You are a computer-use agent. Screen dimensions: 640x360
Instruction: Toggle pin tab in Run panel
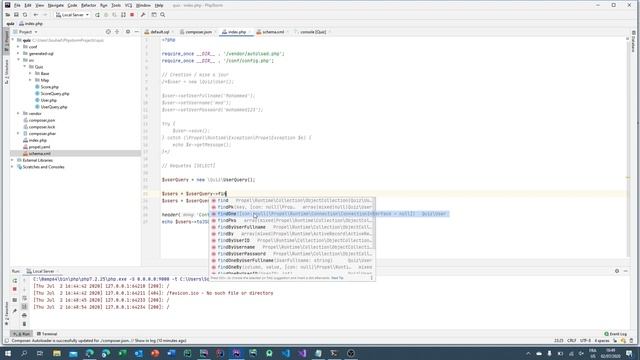click(15, 311)
